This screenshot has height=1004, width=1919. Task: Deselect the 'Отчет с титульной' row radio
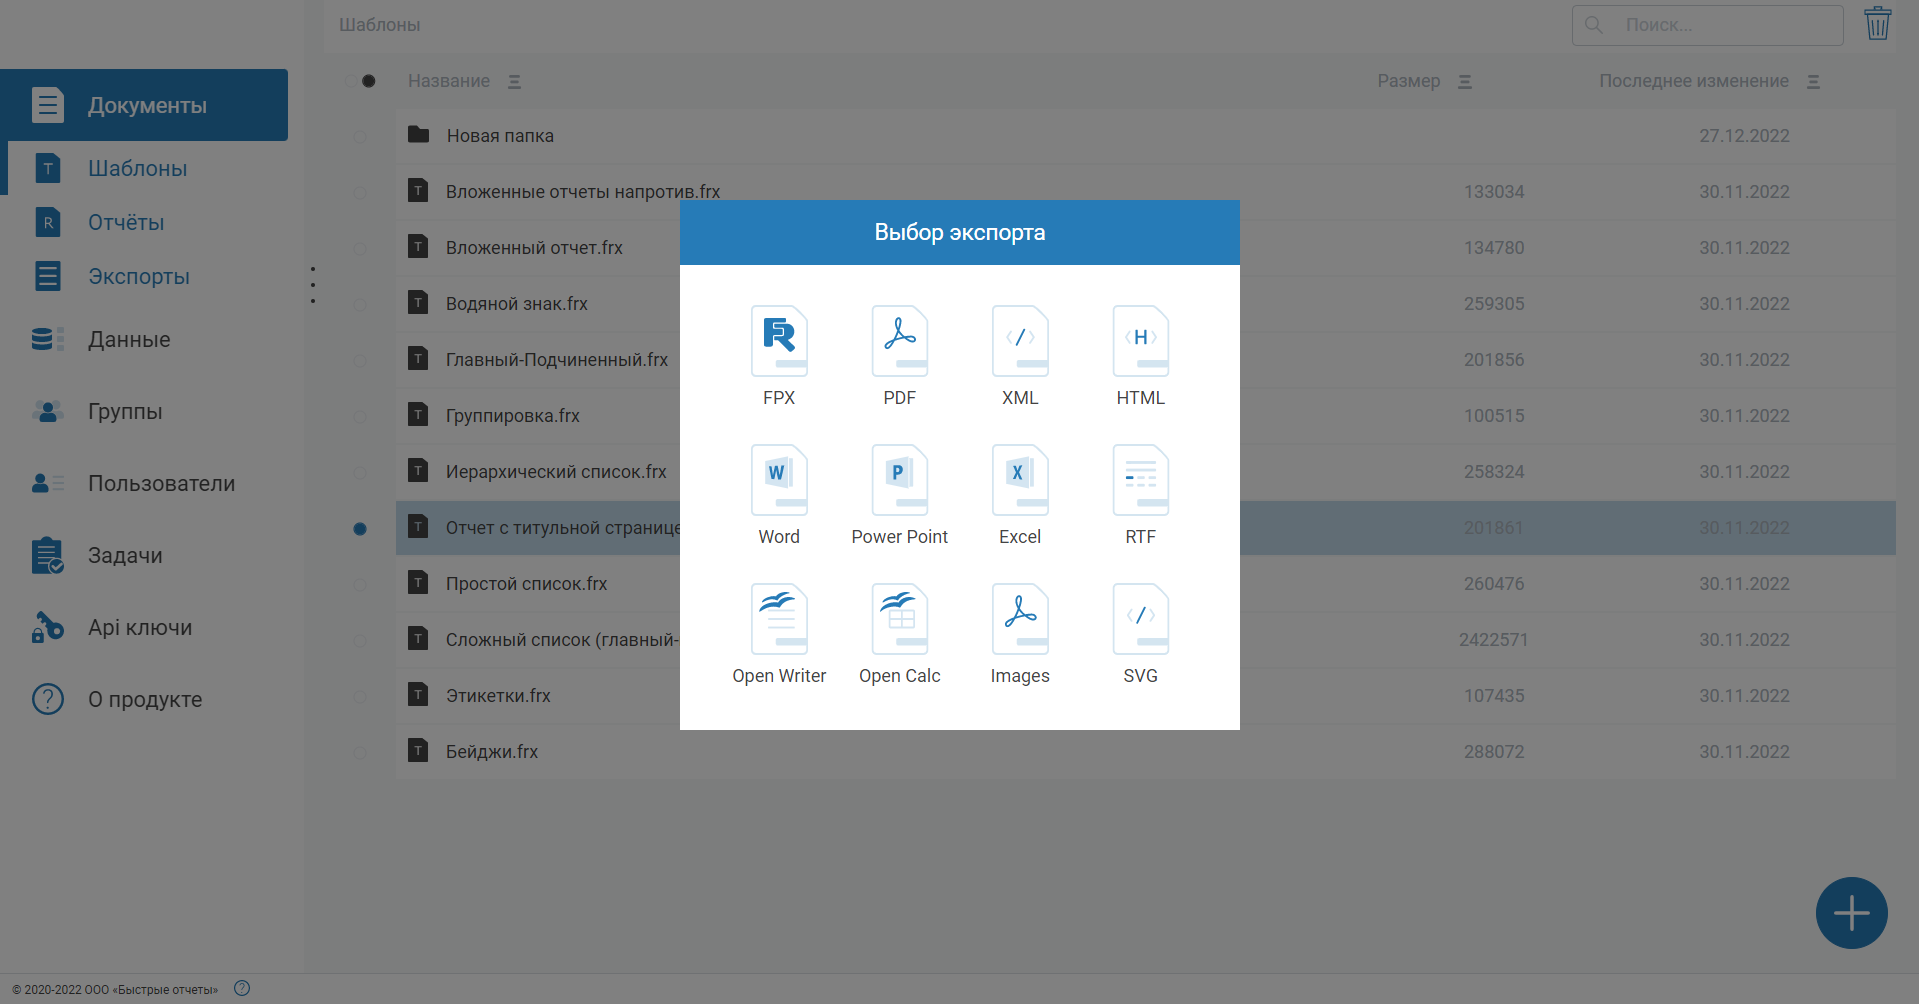[x=360, y=528]
